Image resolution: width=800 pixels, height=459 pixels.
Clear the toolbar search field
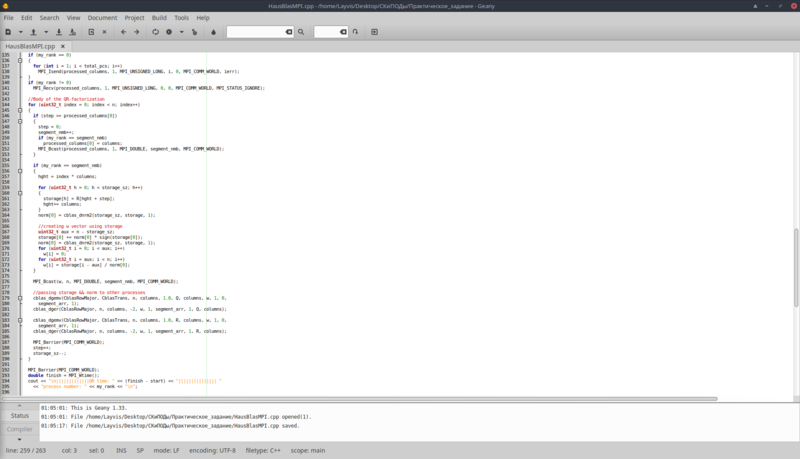(x=289, y=32)
